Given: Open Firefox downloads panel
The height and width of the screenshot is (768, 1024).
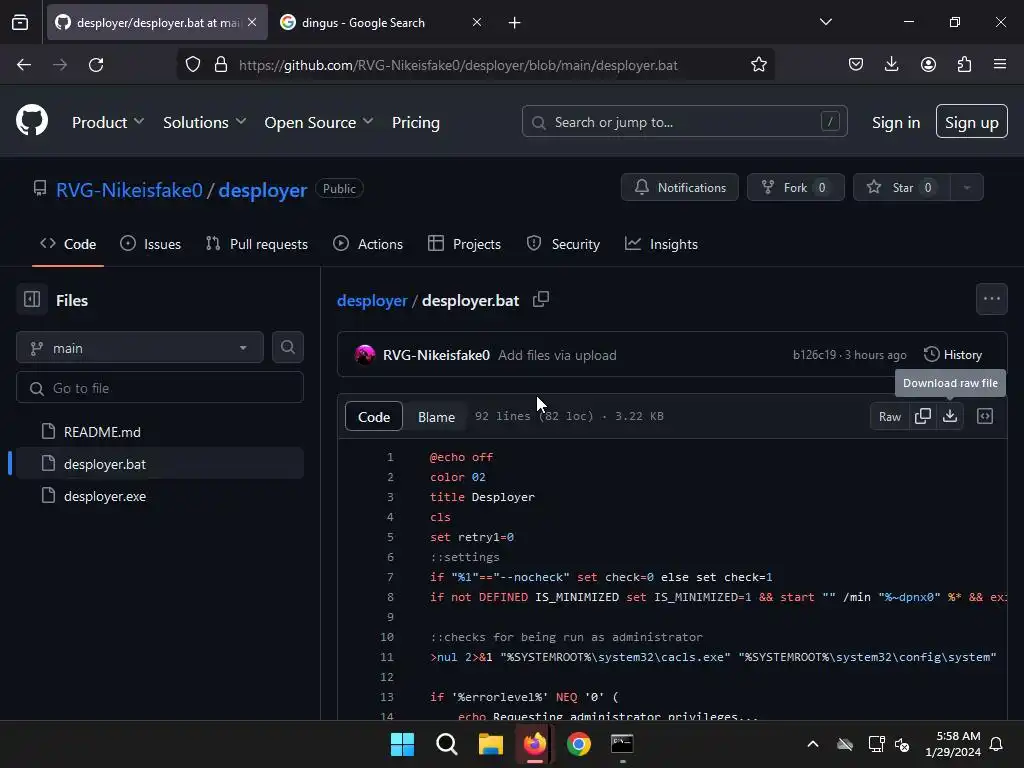Looking at the screenshot, I should (x=891, y=64).
